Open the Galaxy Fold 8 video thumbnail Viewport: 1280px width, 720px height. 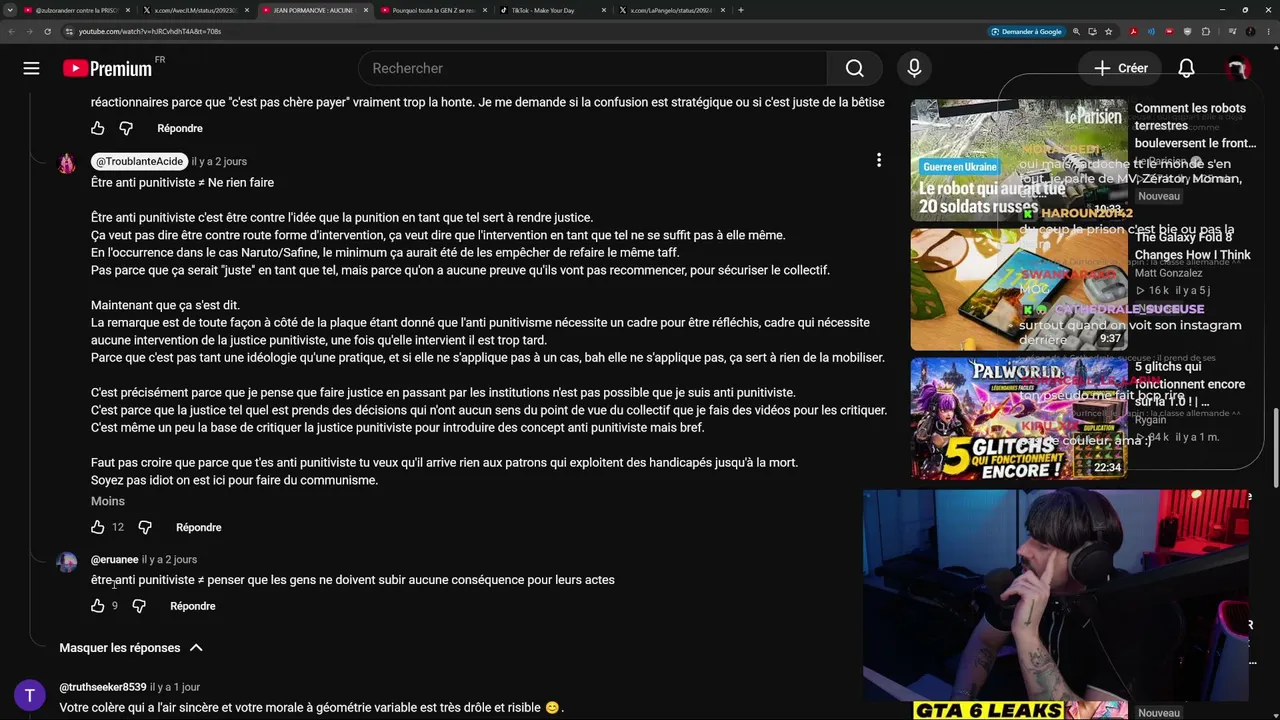point(1018,289)
